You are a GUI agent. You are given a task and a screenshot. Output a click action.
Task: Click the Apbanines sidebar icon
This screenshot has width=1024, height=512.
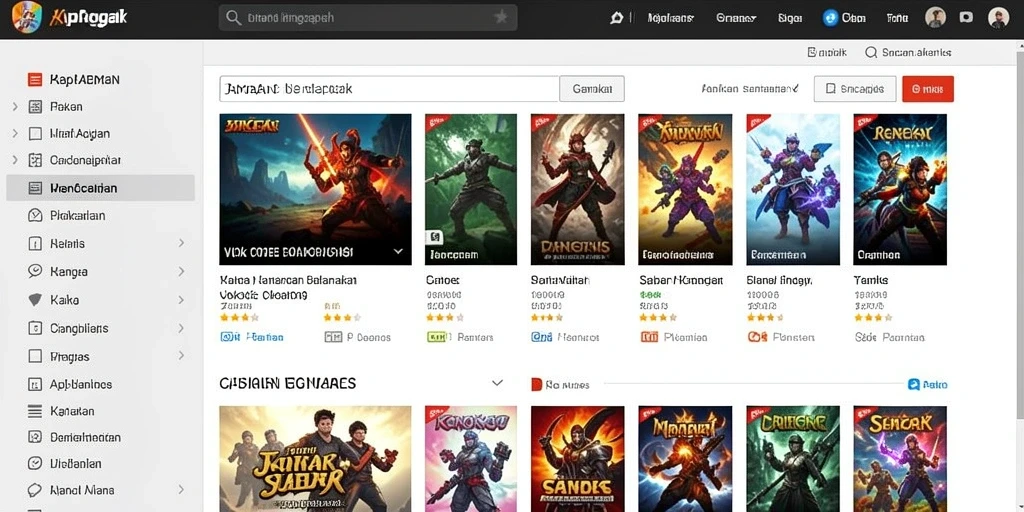point(35,385)
